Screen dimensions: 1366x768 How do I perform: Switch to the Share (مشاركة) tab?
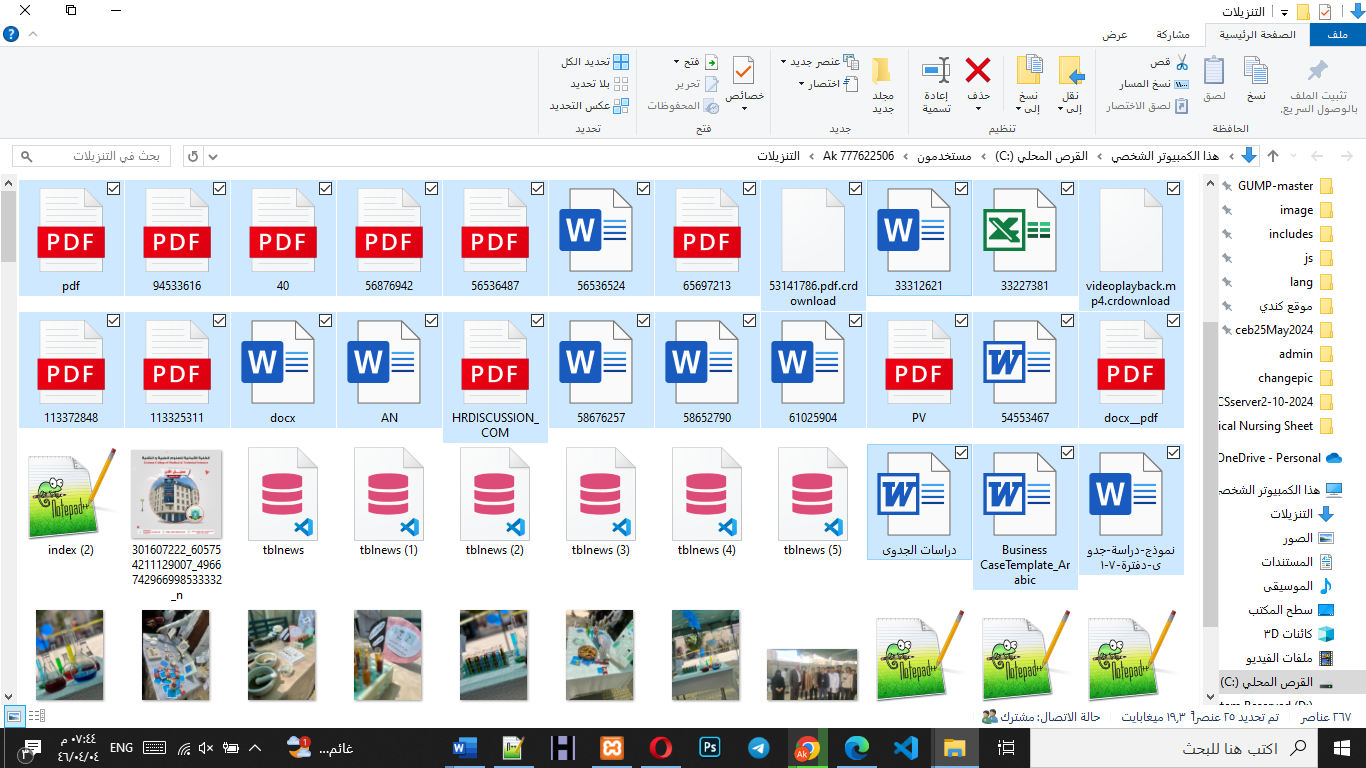tap(1172, 34)
